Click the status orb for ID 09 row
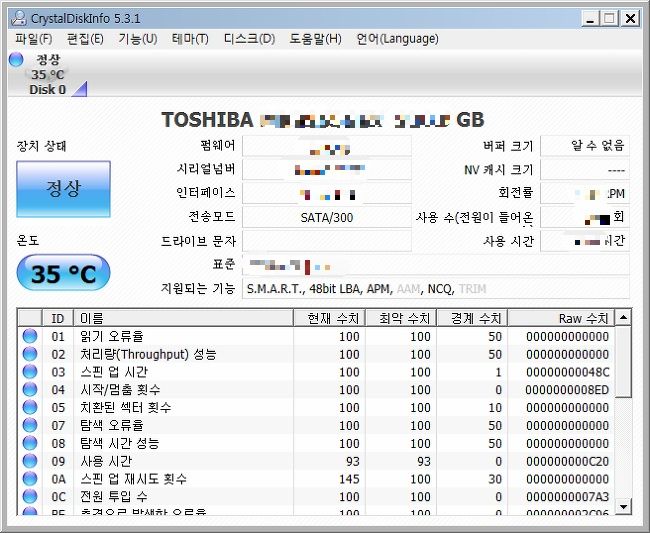Image resolution: width=650 pixels, height=533 pixels. [x=30, y=460]
